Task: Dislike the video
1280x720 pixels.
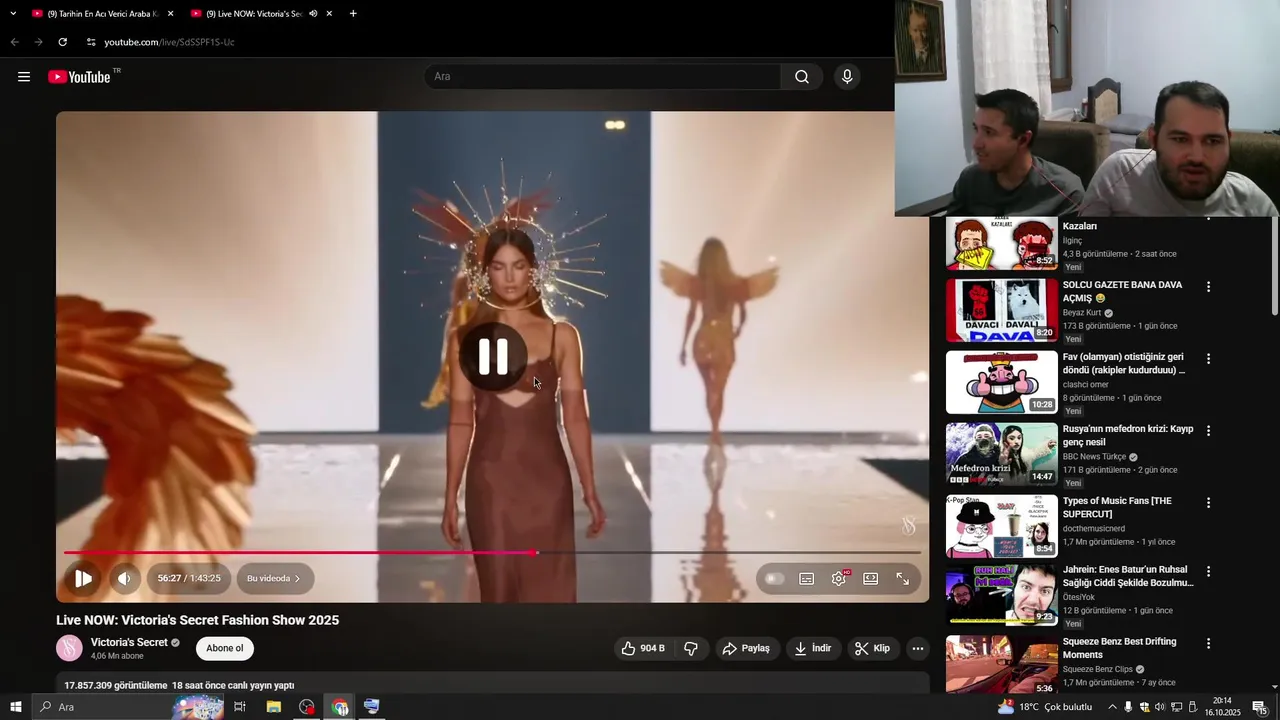Action: click(x=691, y=648)
